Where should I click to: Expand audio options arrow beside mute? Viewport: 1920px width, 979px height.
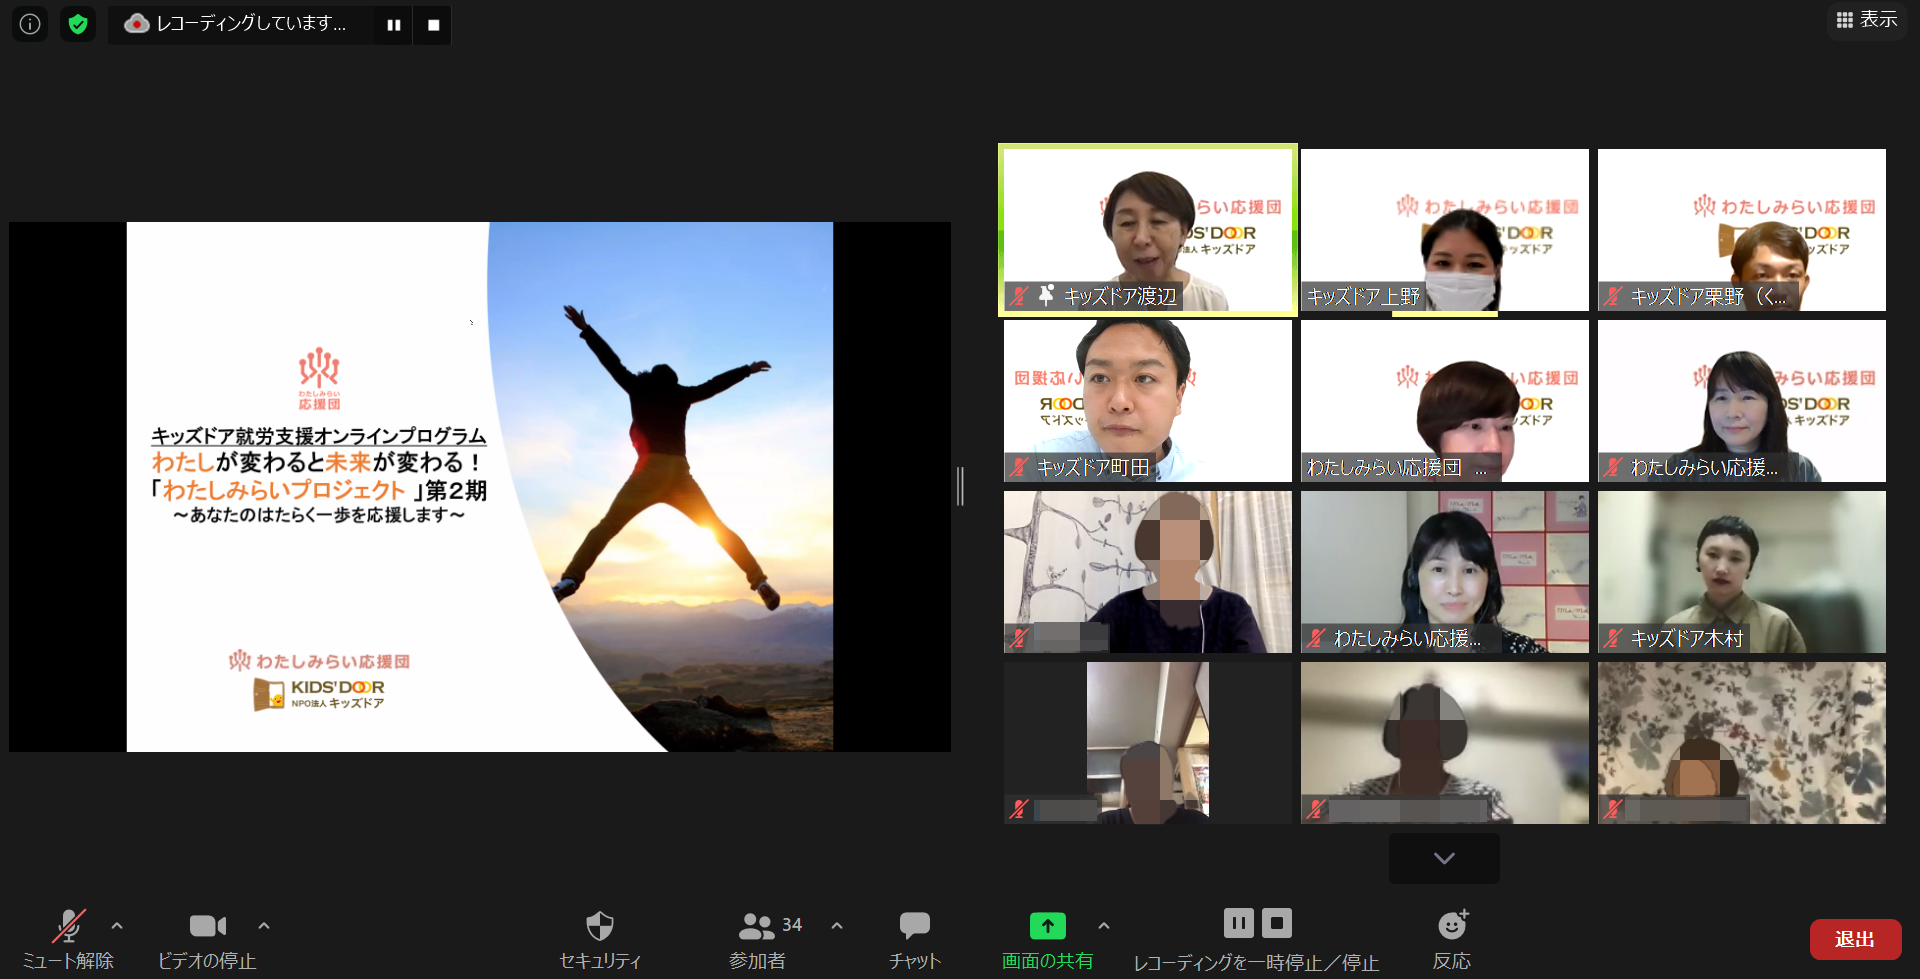pyautogui.click(x=117, y=926)
